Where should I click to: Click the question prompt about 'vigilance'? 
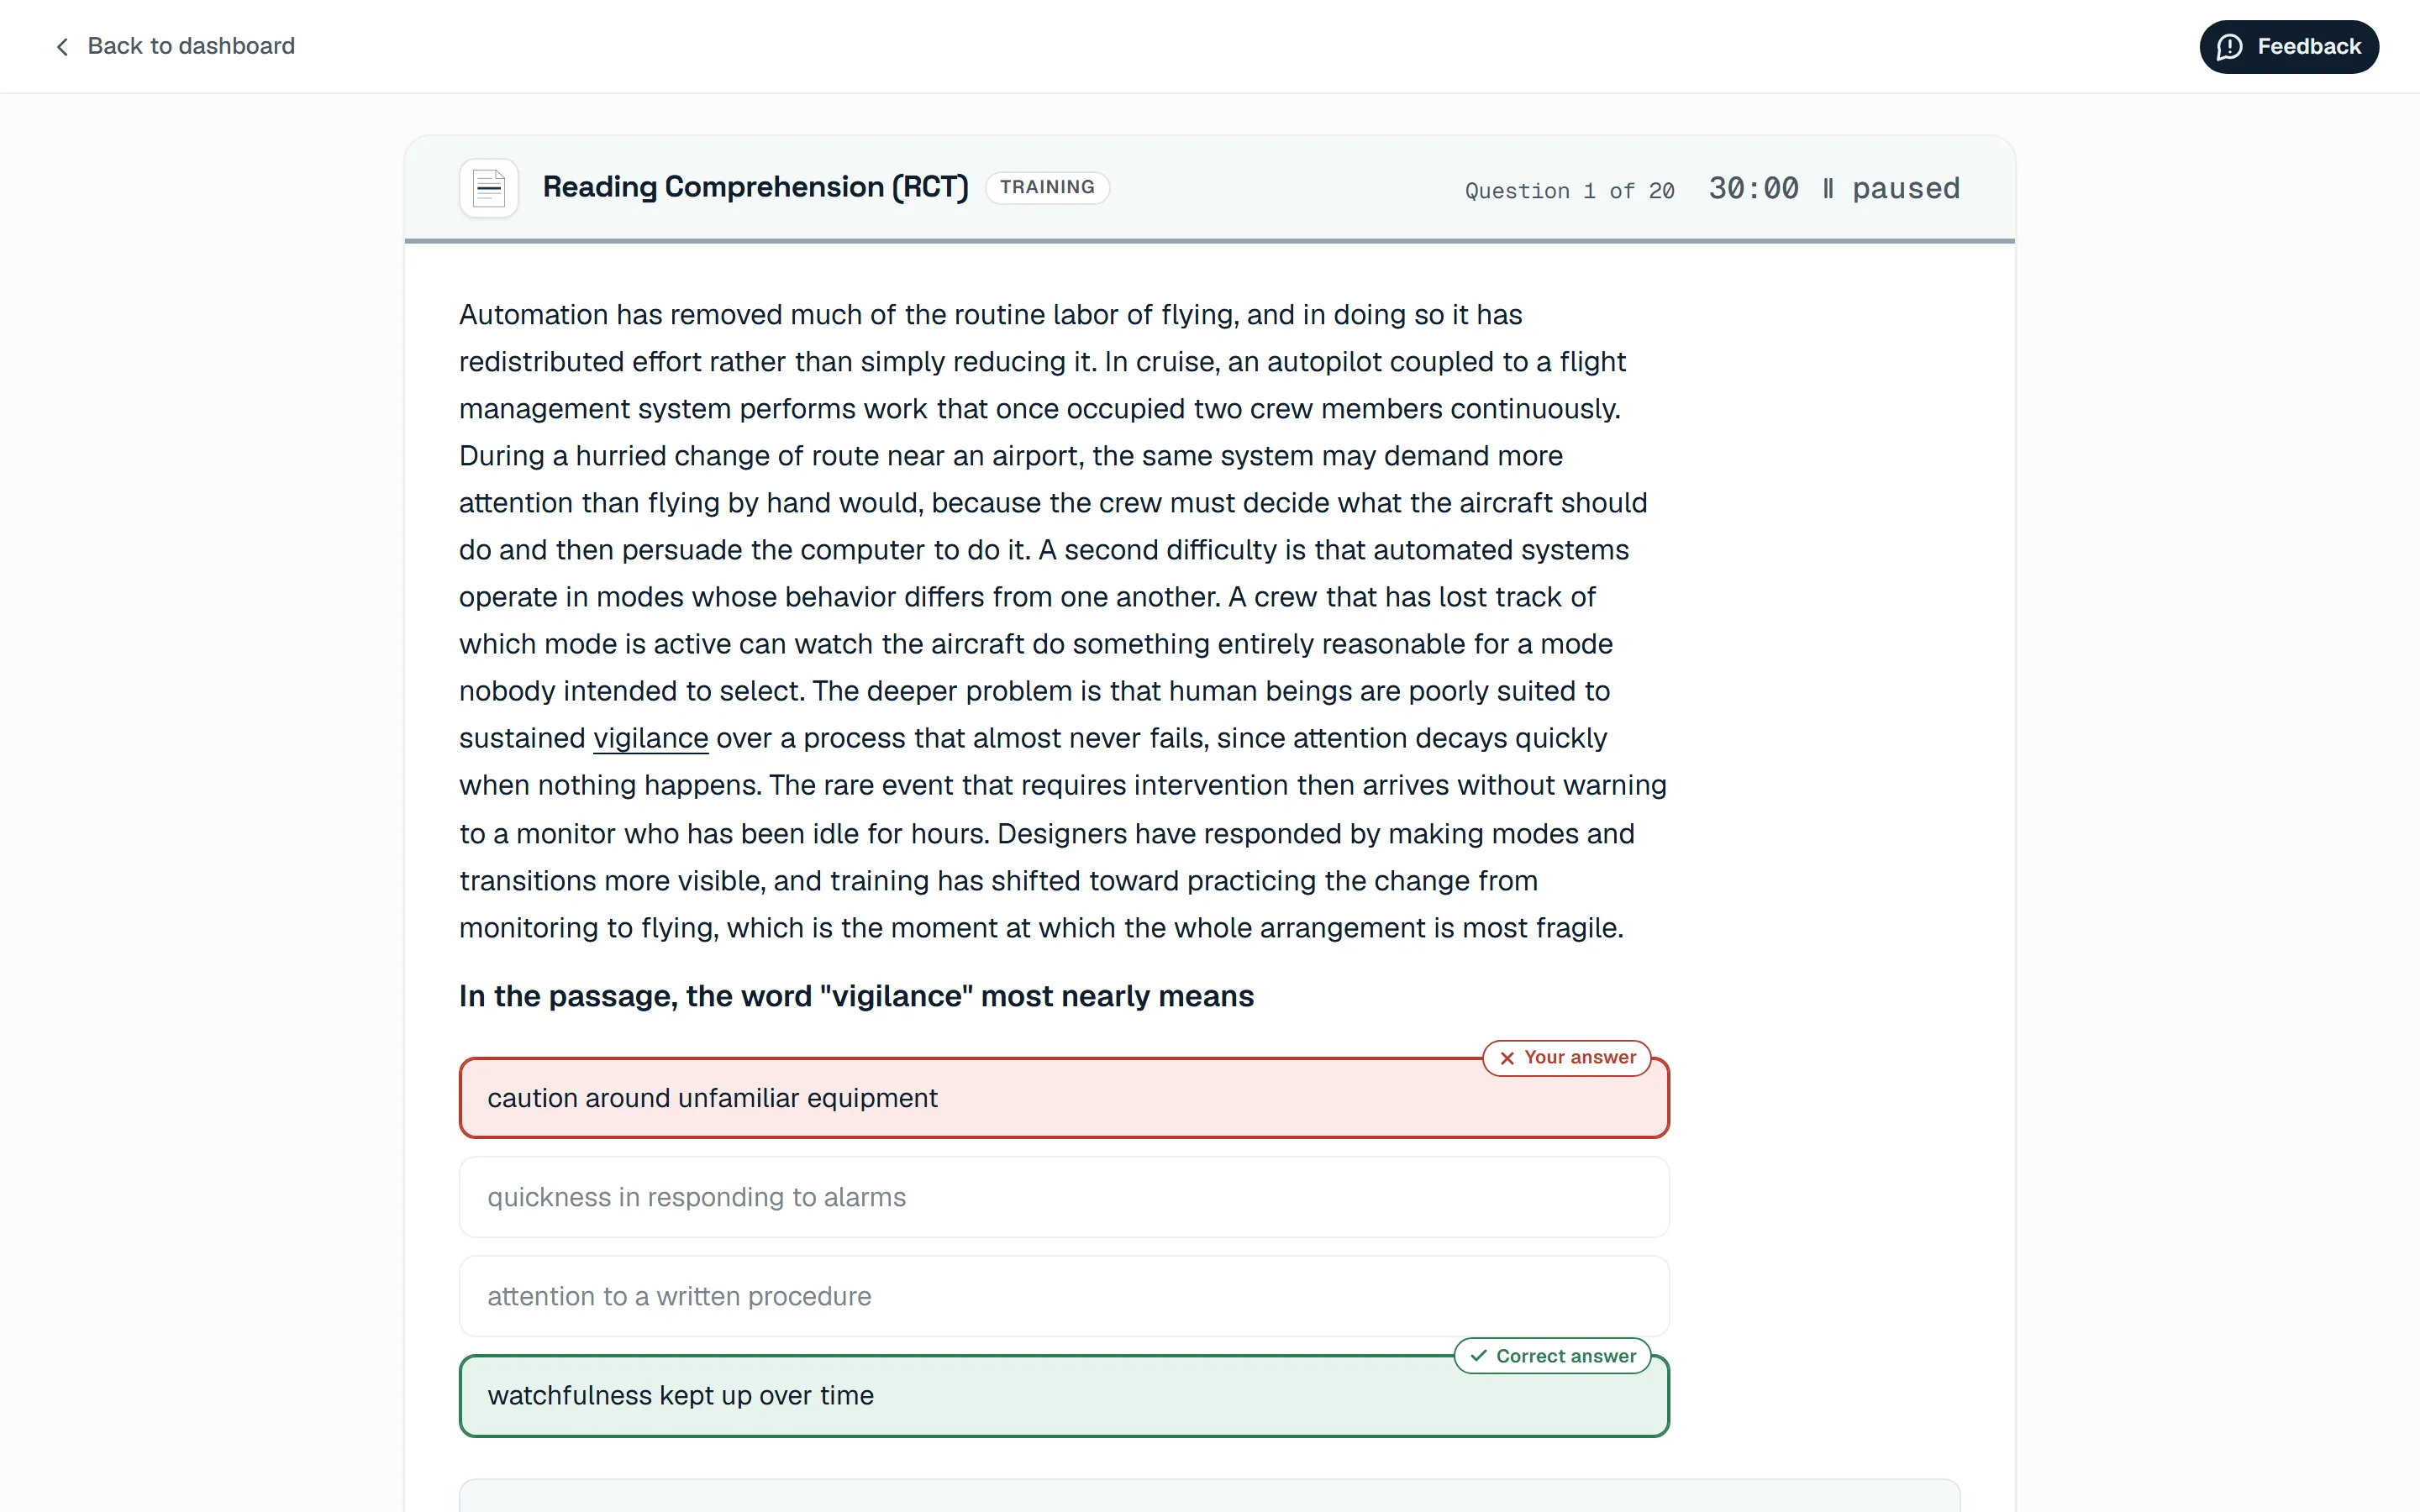[856, 996]
